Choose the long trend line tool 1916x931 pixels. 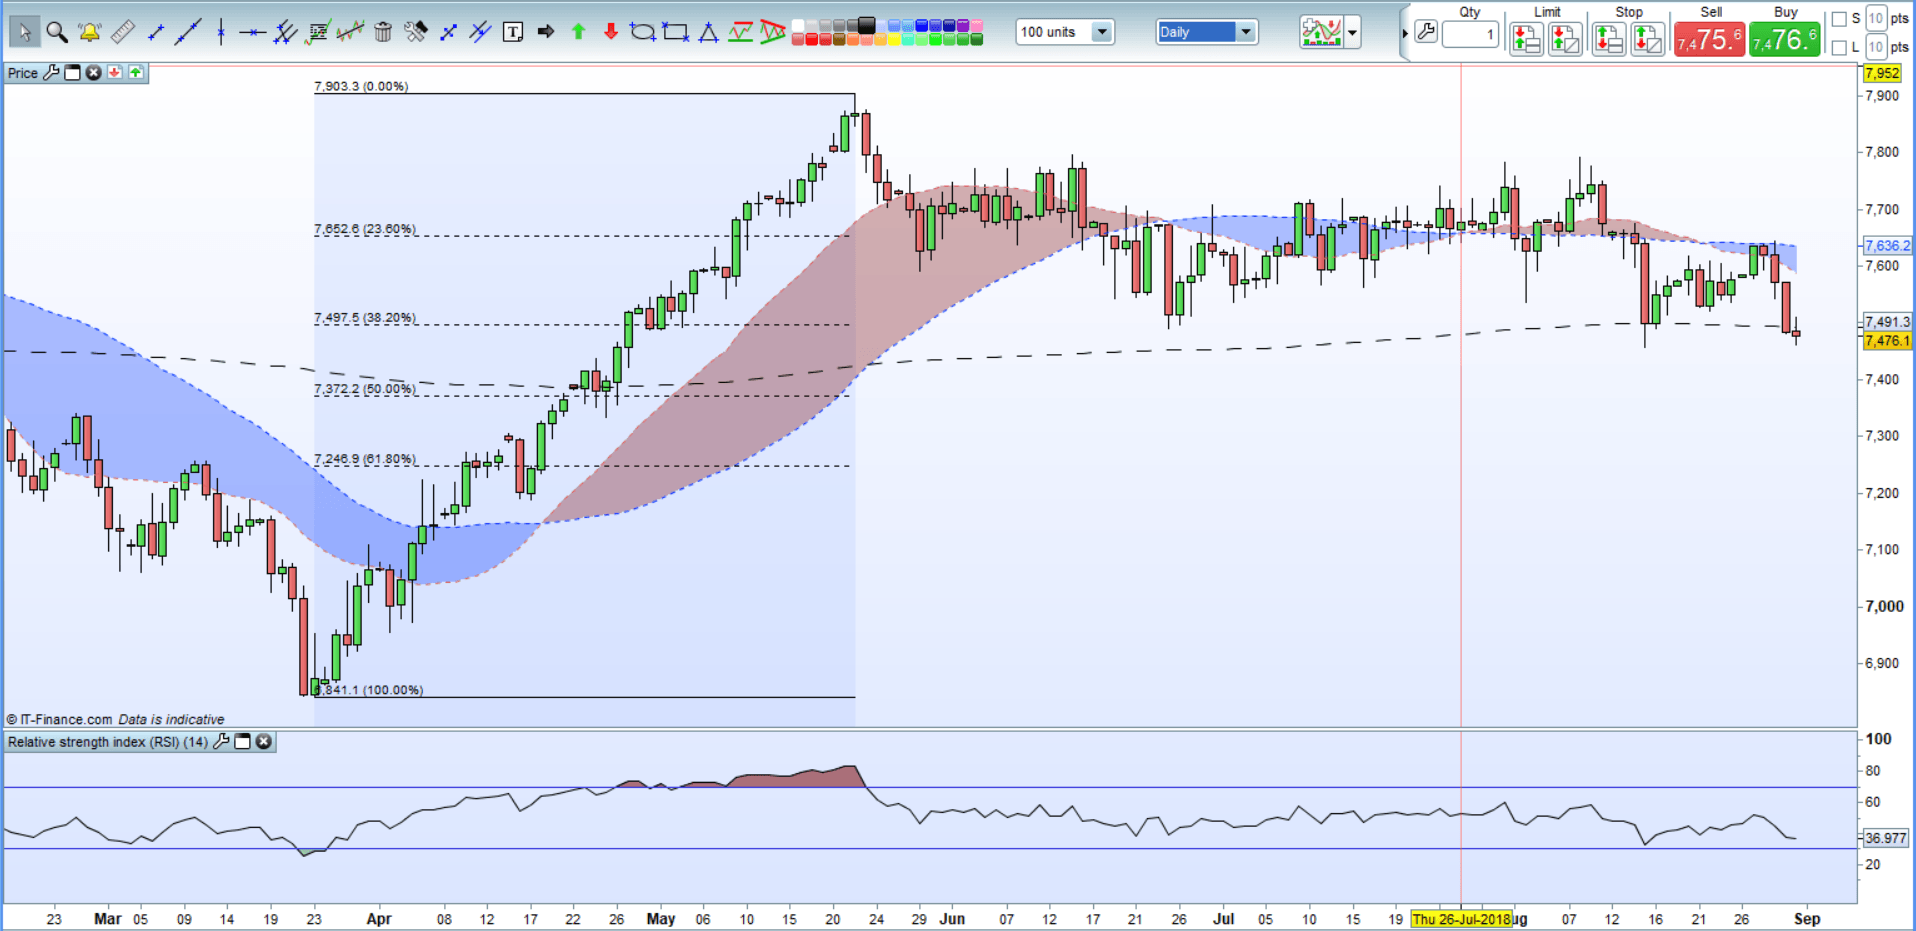point(187,33)
